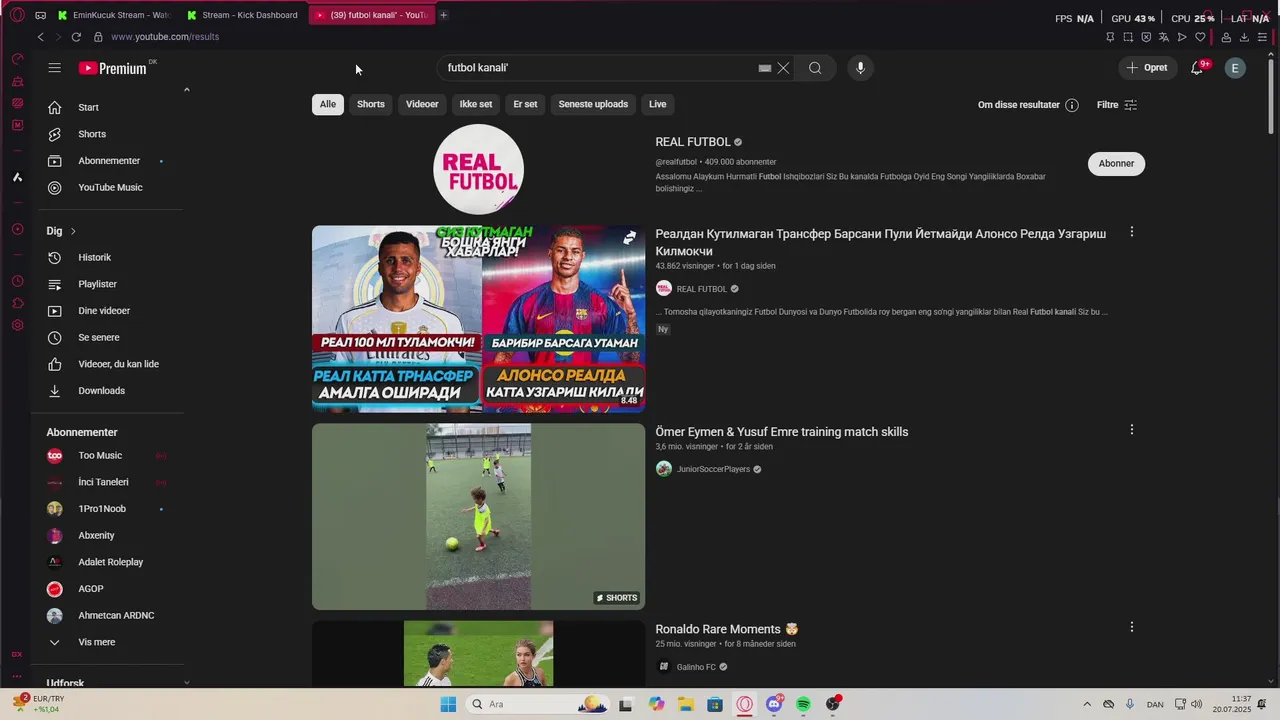Open the notifications bell

coord(1197,68)
